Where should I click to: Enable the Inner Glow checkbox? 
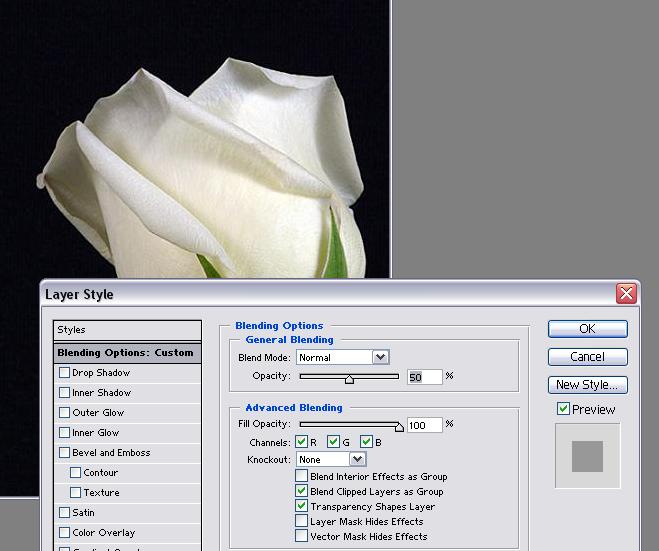click(64, 432)
